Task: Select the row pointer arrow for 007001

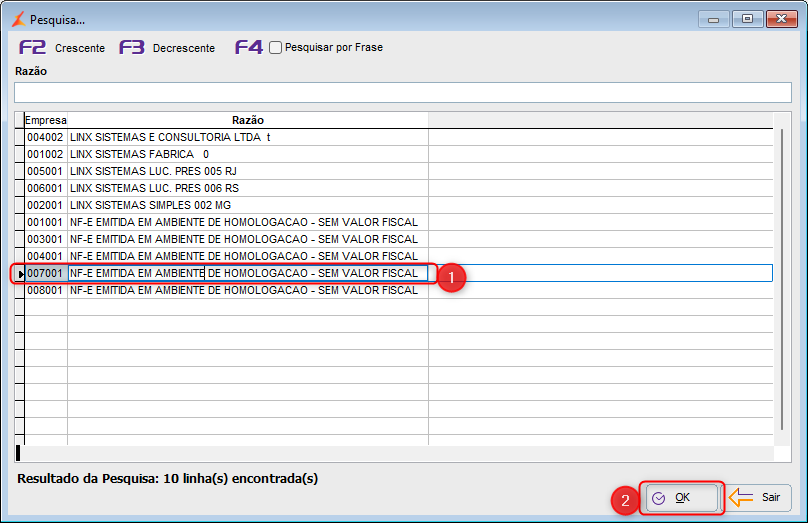Action: [21, 274]
